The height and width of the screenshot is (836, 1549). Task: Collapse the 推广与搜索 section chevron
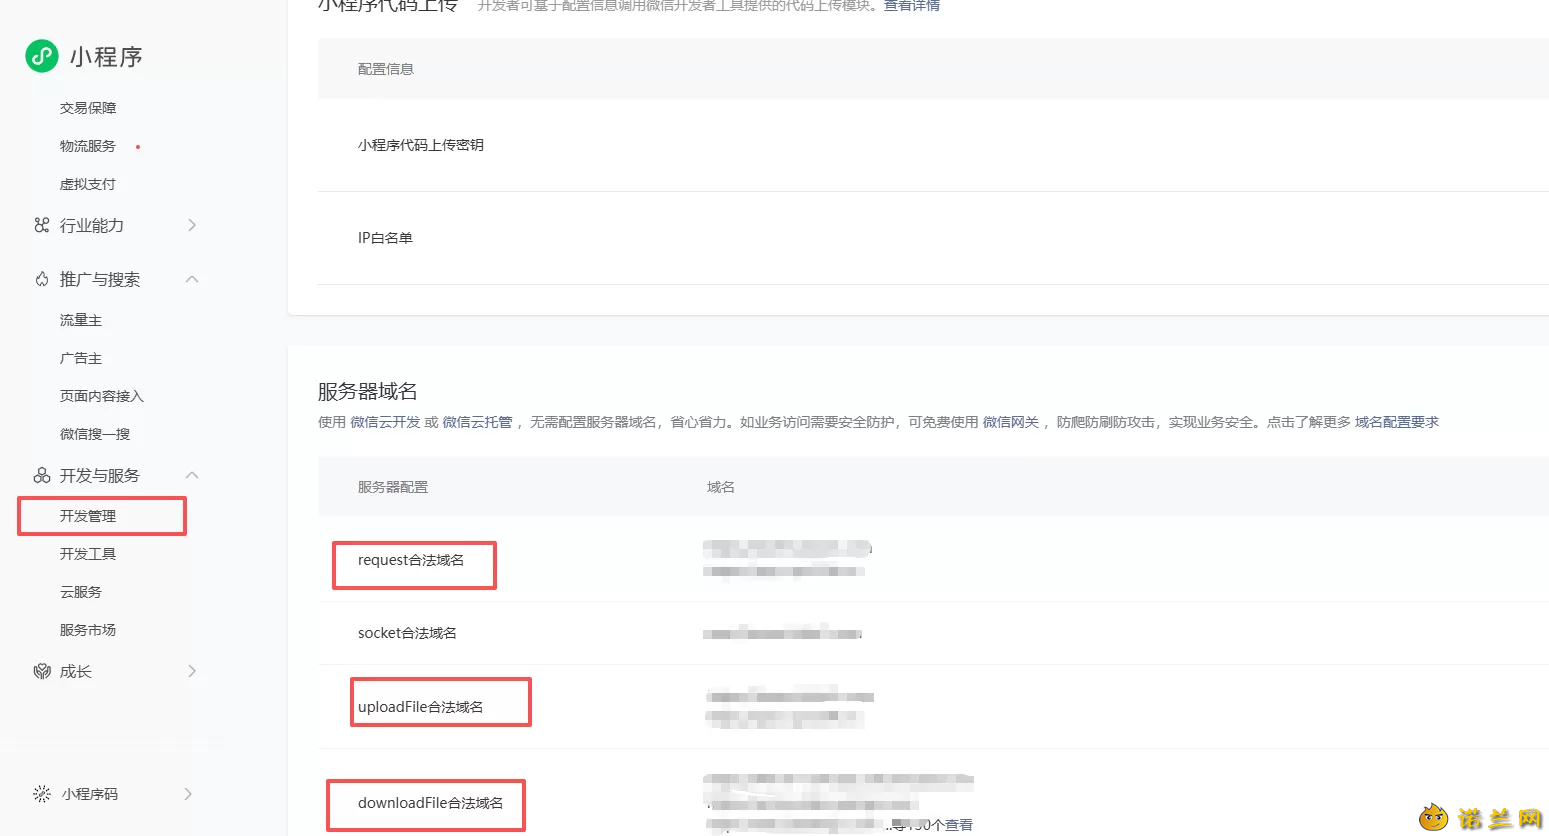192,279
